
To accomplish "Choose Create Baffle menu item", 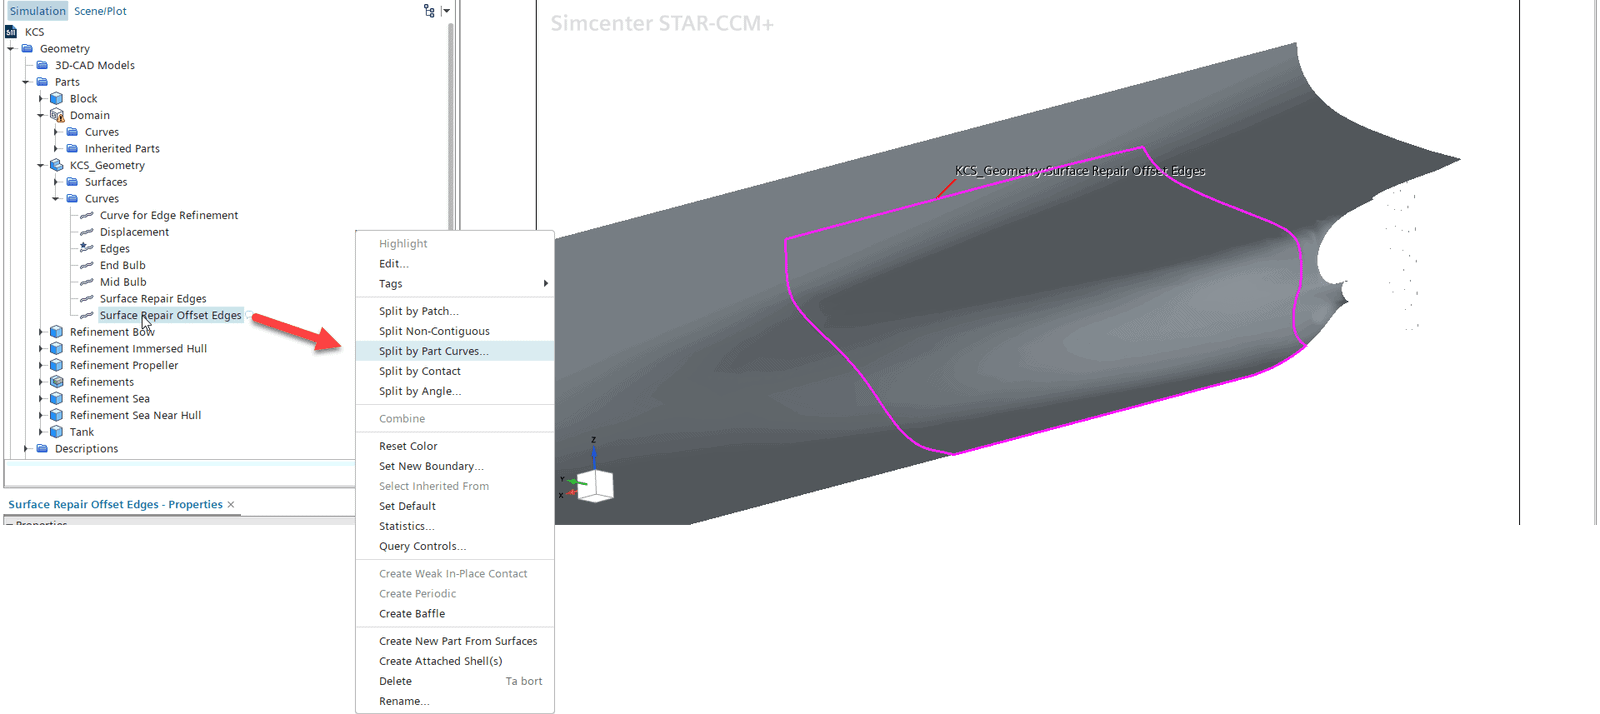I will pos(455,614).
